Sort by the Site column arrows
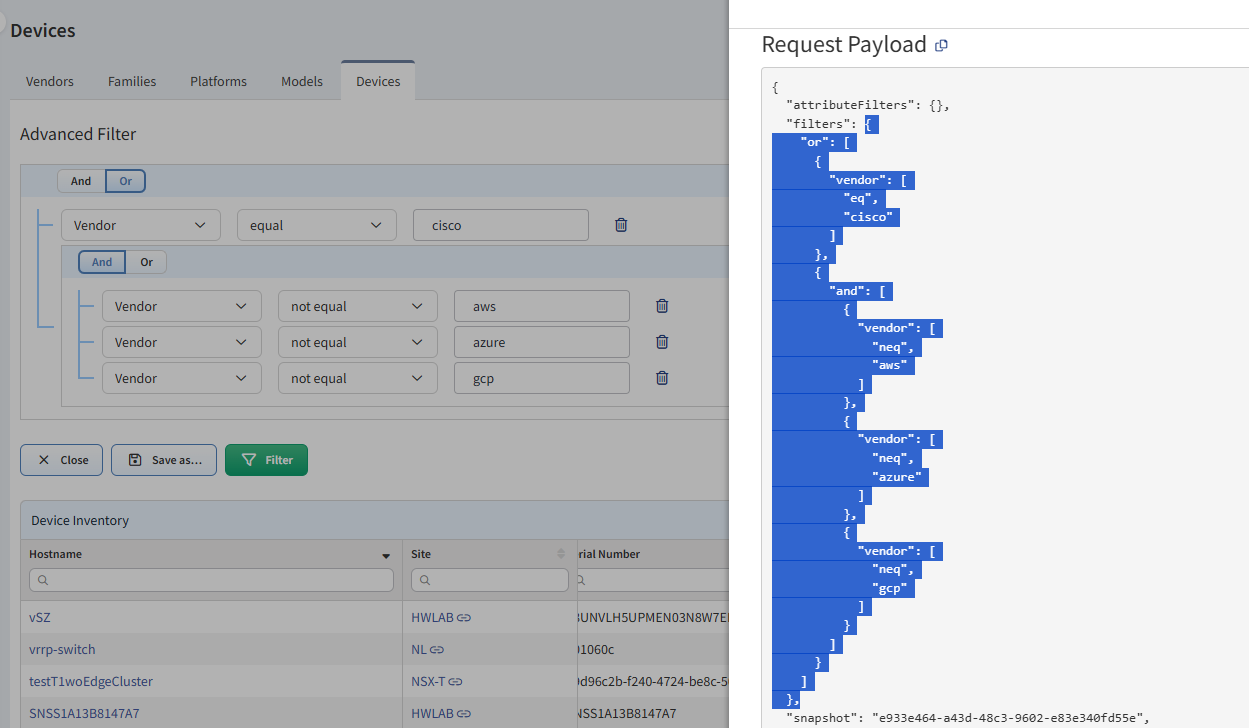 [x=561, y=554]
